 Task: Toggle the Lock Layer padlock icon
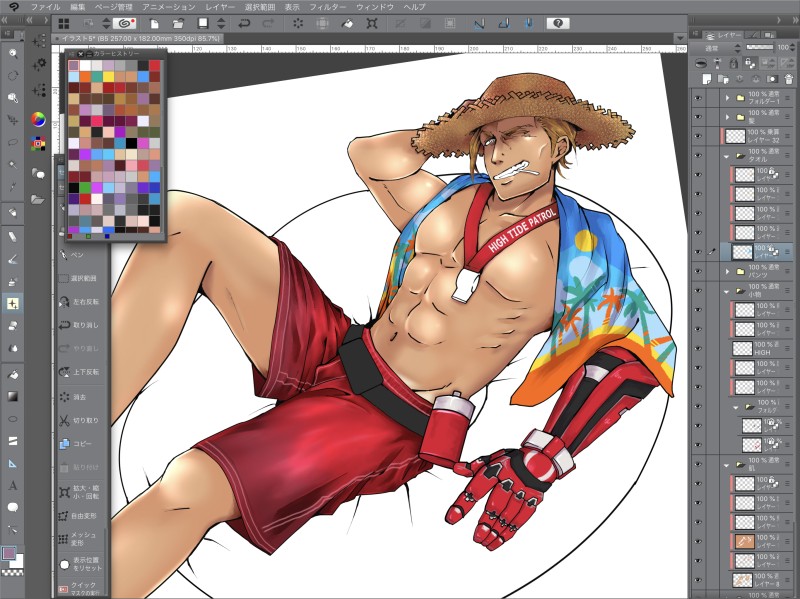(x=734, y=63)
